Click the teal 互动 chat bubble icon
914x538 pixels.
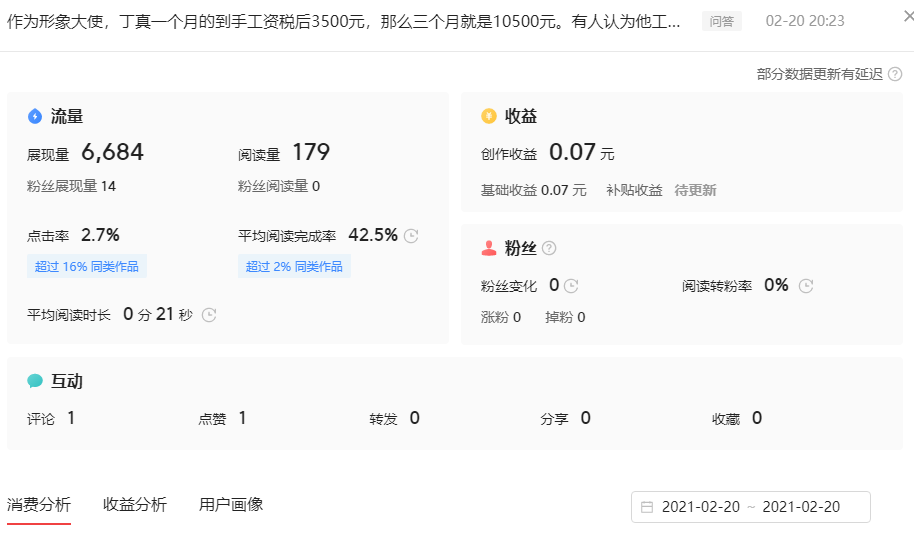(35, 381)
